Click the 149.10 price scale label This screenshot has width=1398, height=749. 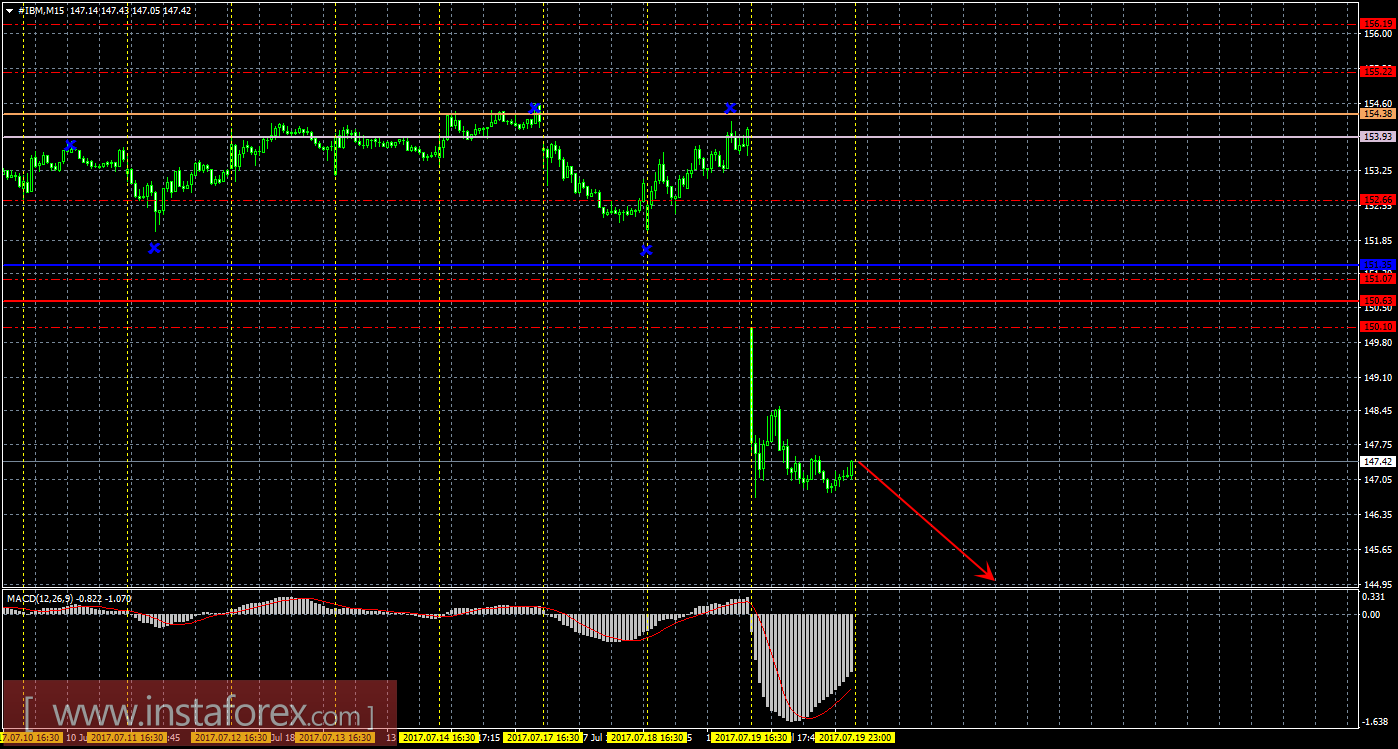1378,378
